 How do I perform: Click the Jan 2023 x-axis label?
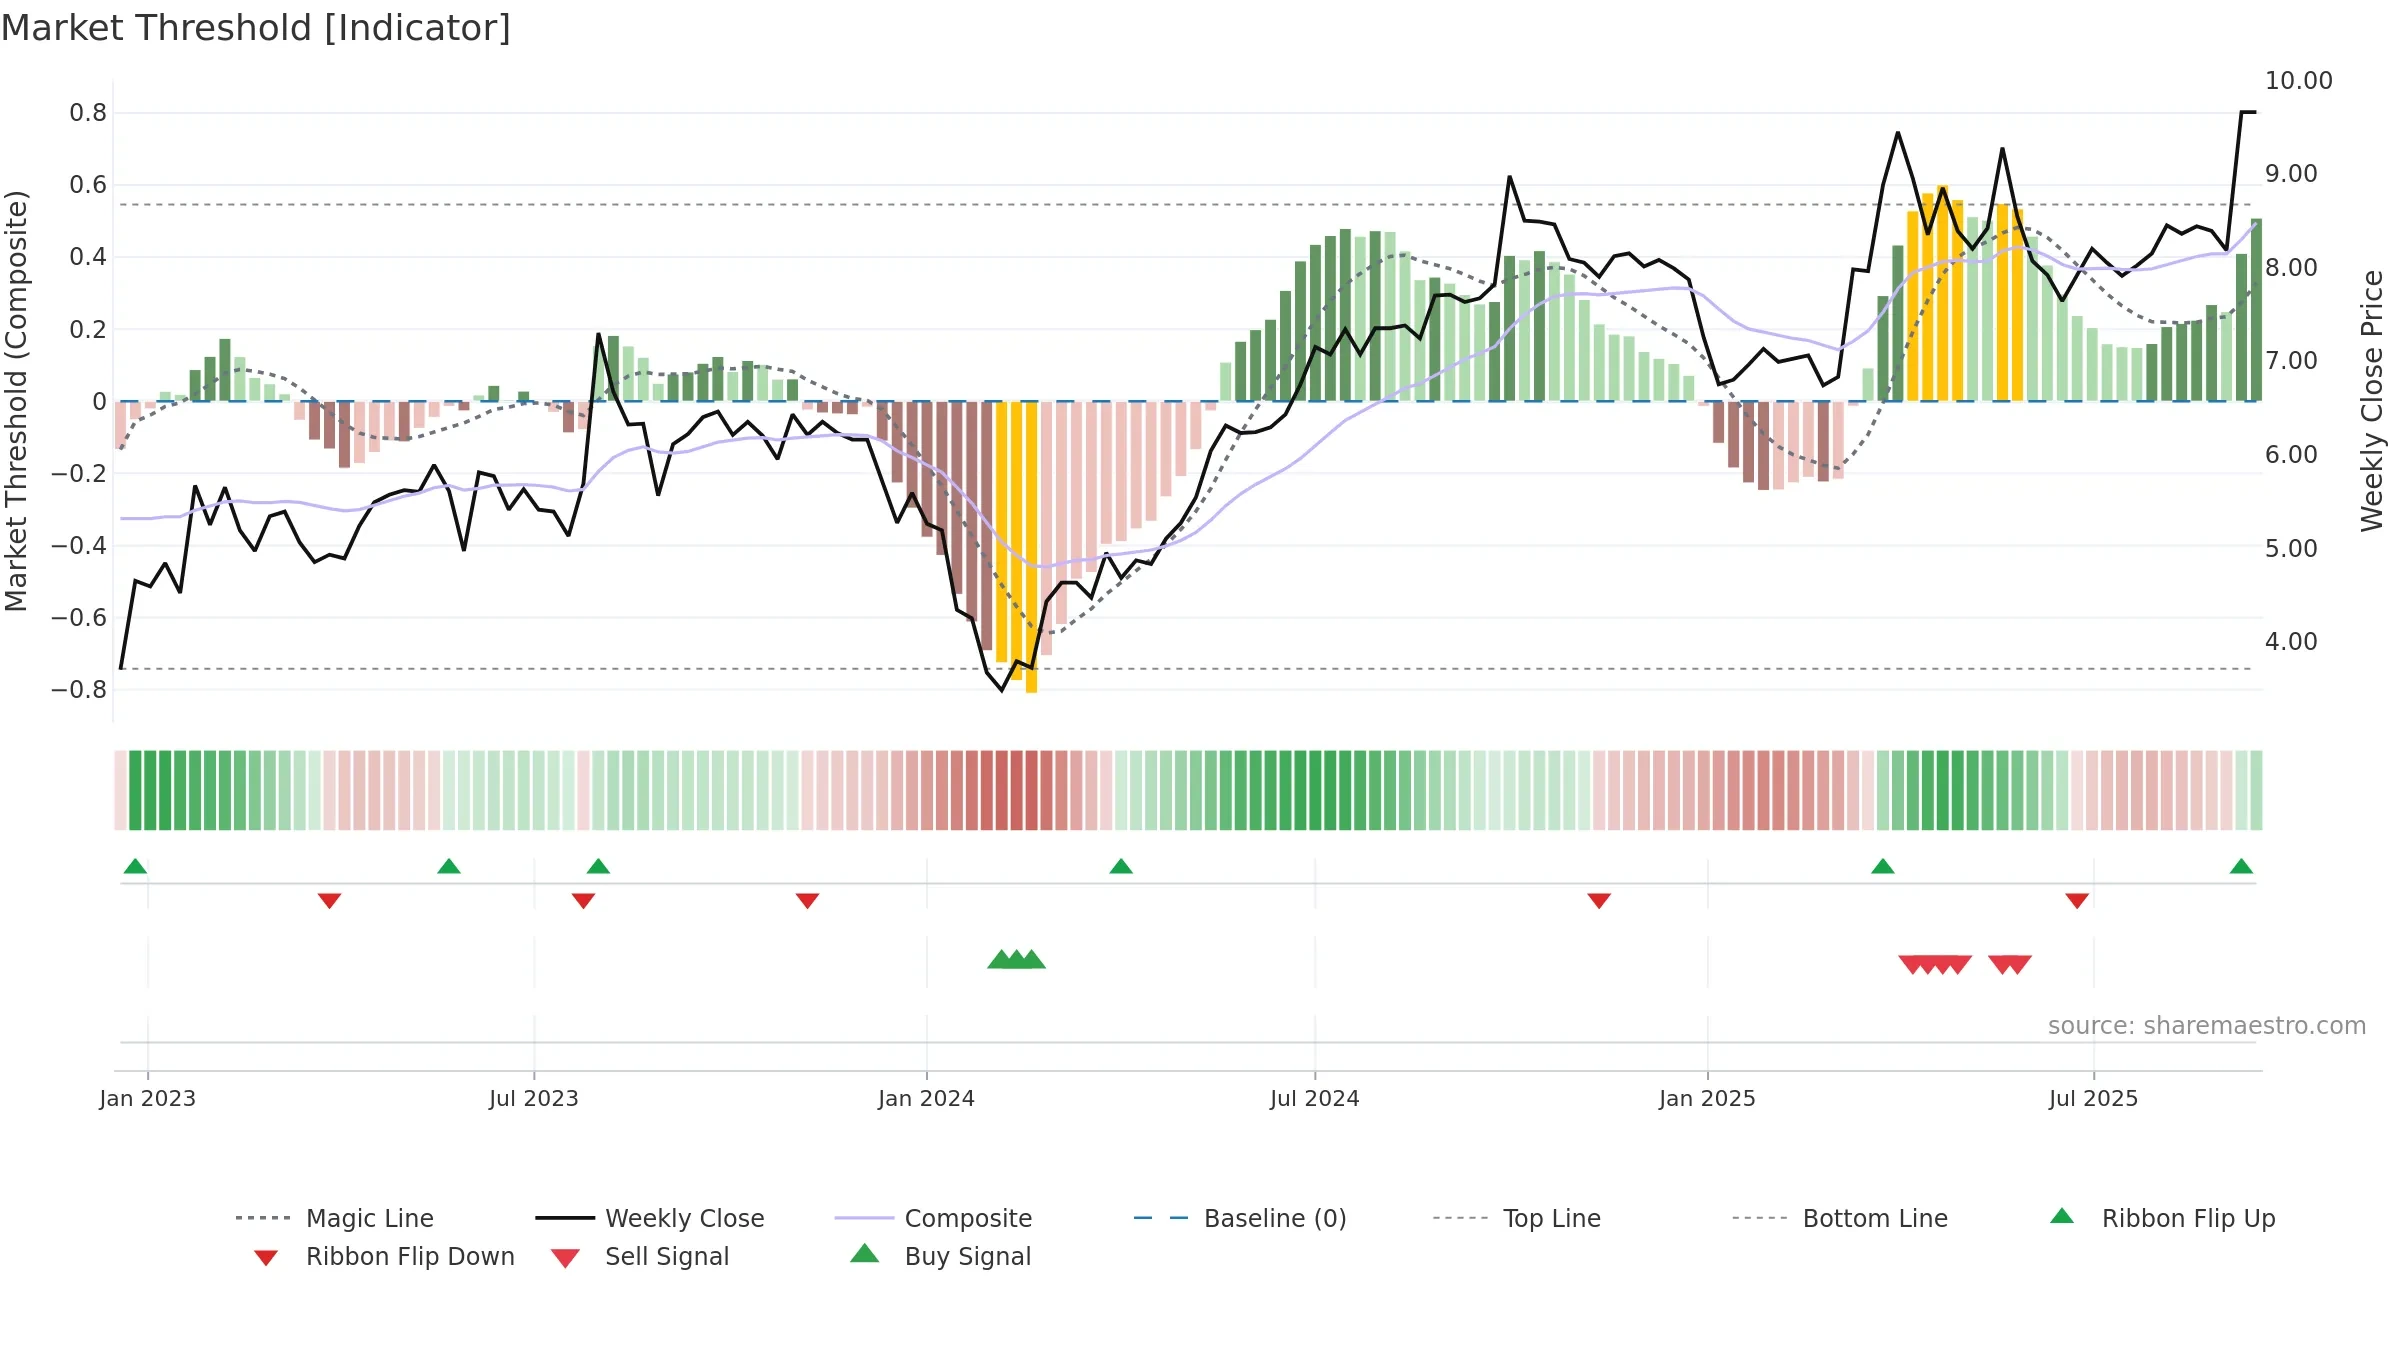(148, 1098)
